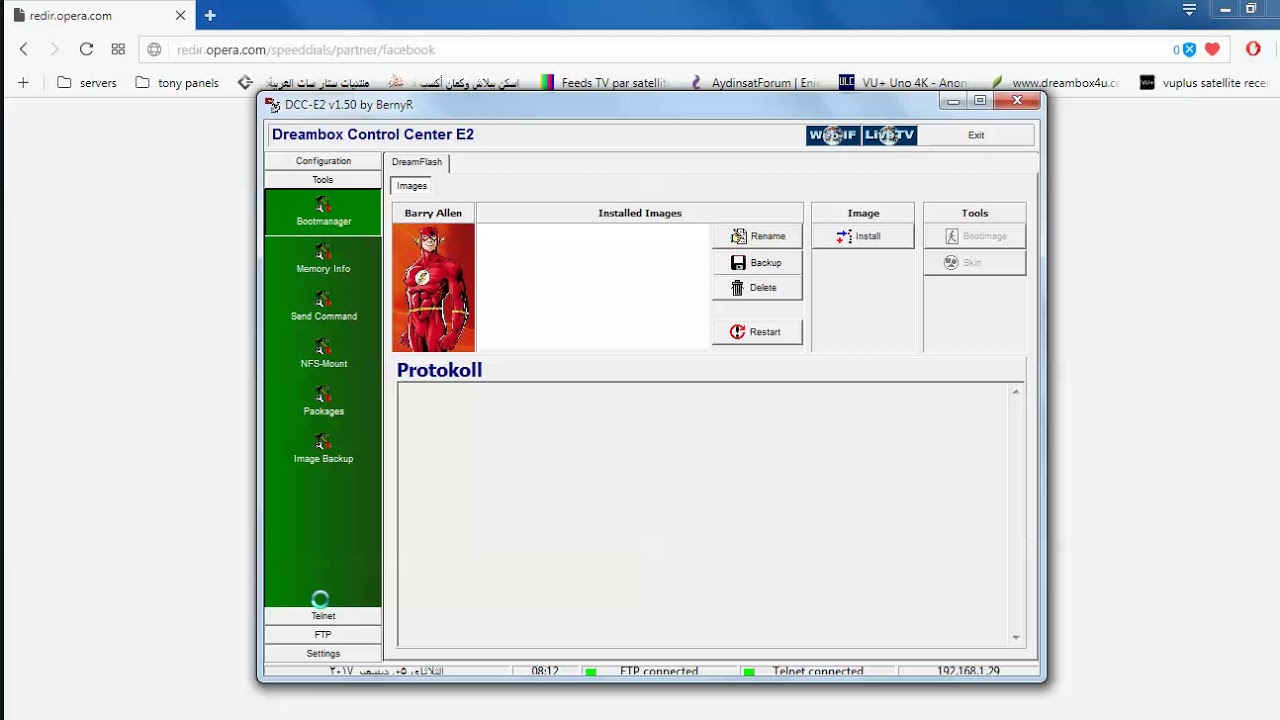Open the servers bookmarks folder
This screenshot has height=720, width=1280.
pyautogui.click(x=87, y=83)
